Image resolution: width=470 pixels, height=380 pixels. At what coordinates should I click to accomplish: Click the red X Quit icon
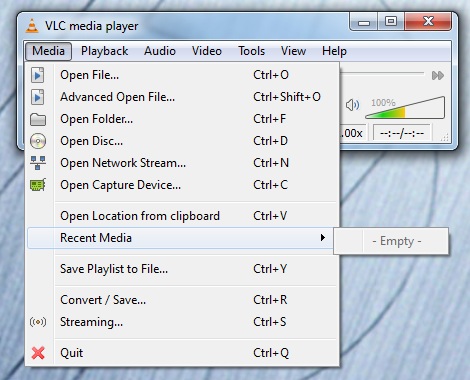tap(38, 353)
